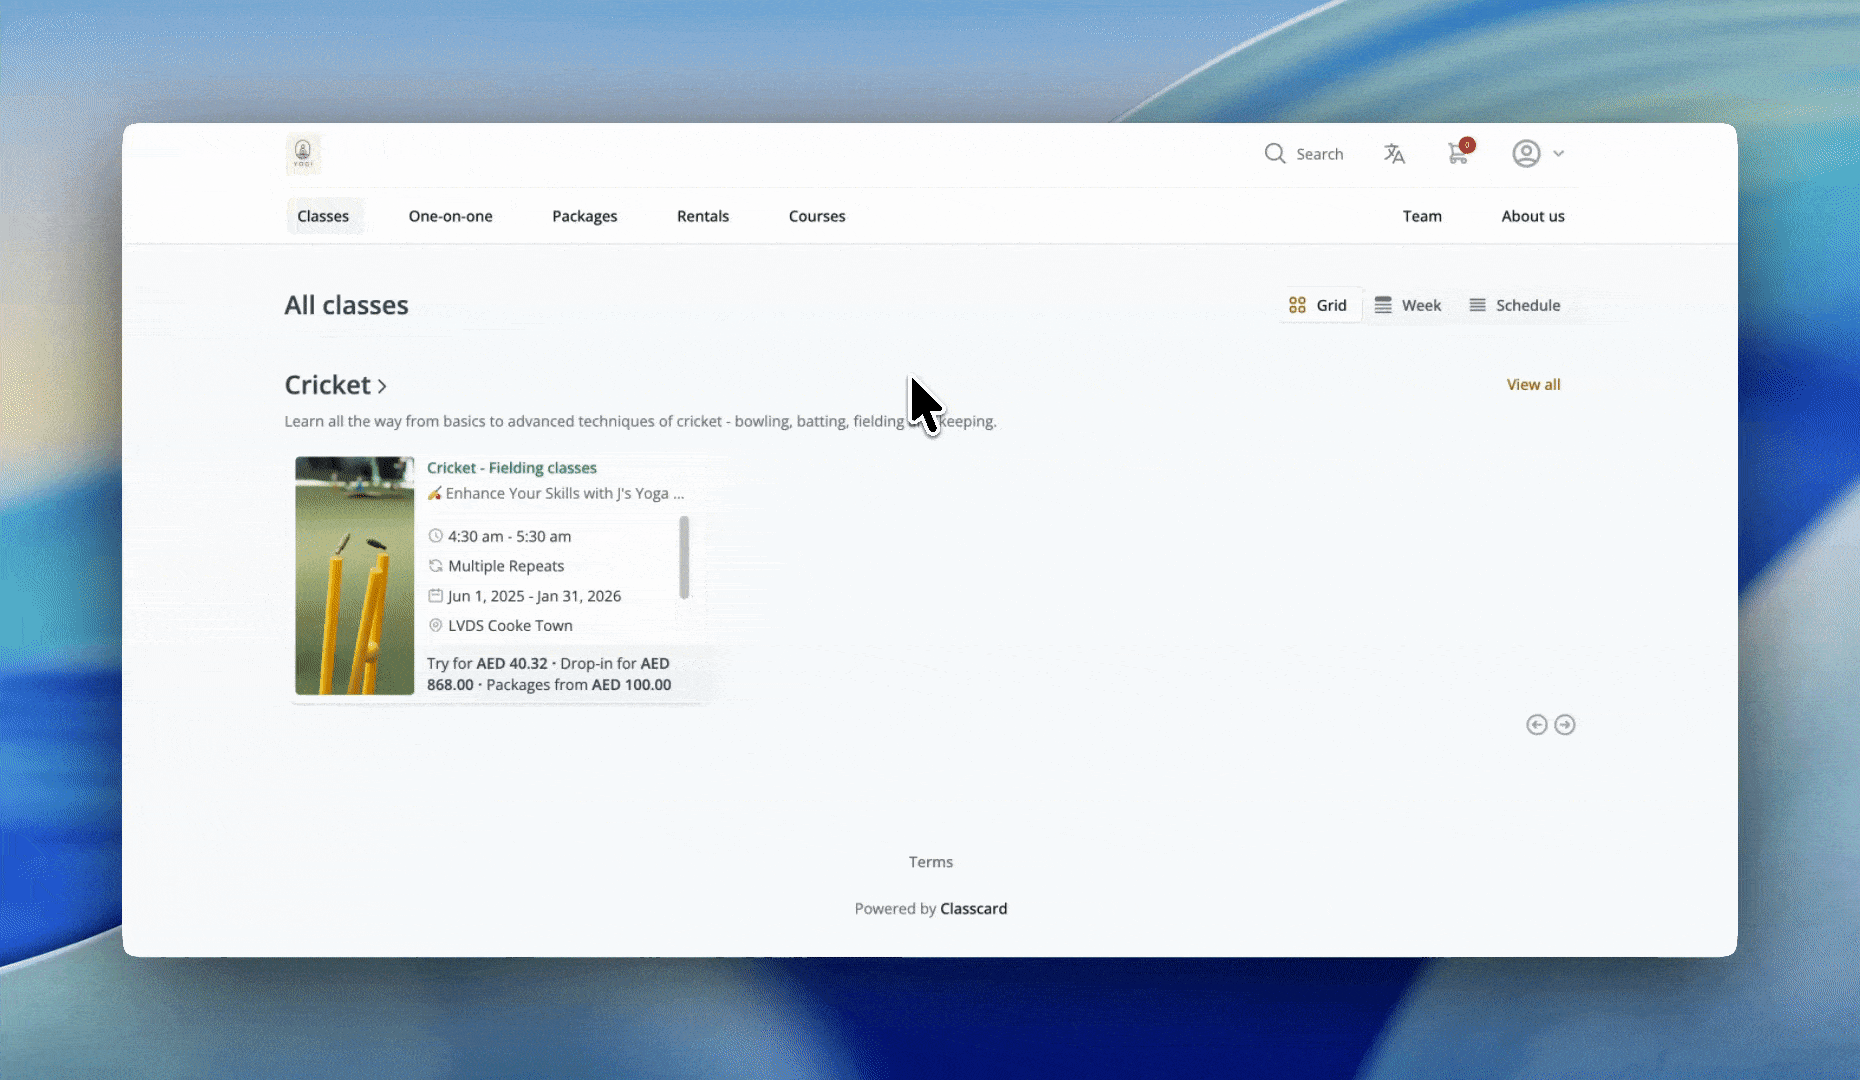Image resolution: width=1860 pixels, height=1080 pixels.
Task: Open the Packages tab
Action: 584,216
